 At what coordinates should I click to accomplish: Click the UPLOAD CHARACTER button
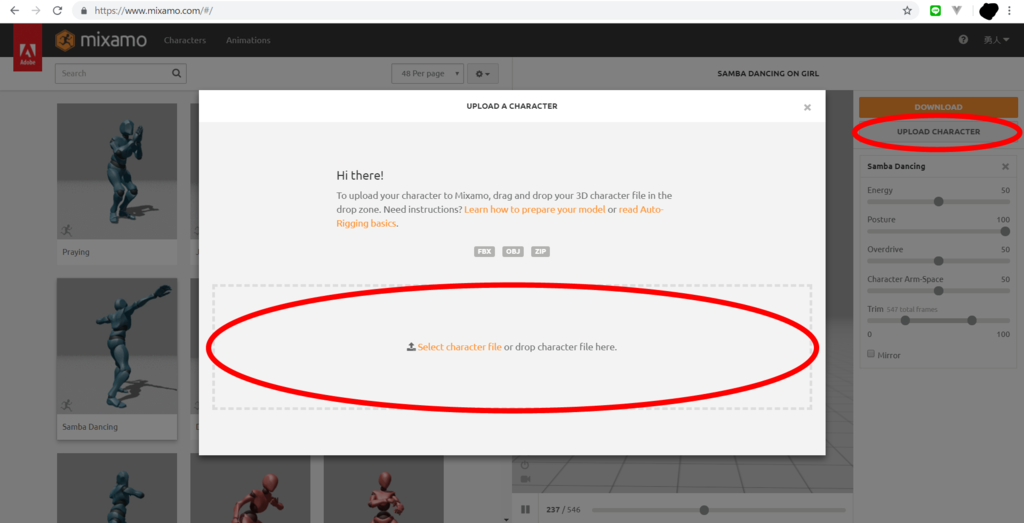[x=938, y=131]
